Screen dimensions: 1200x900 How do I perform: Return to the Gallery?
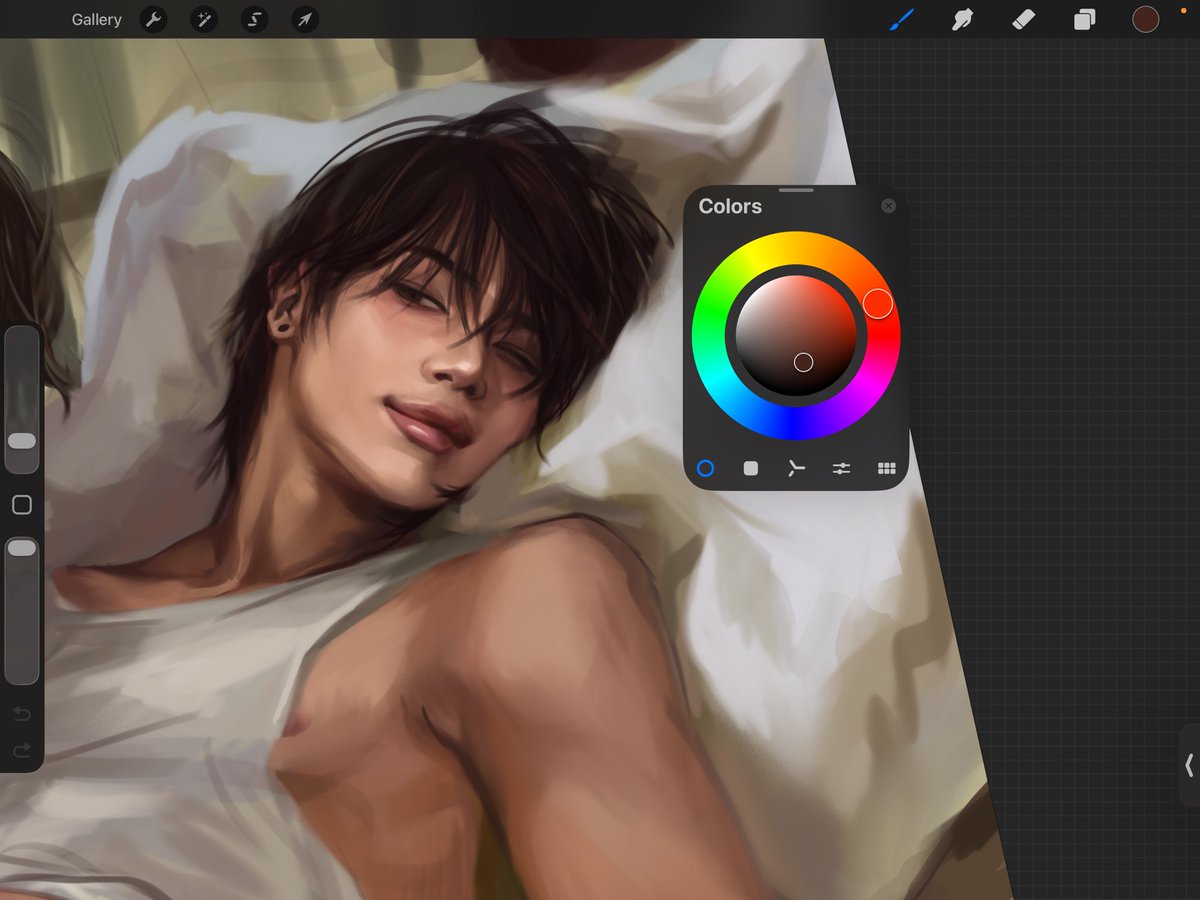[96, 19]
